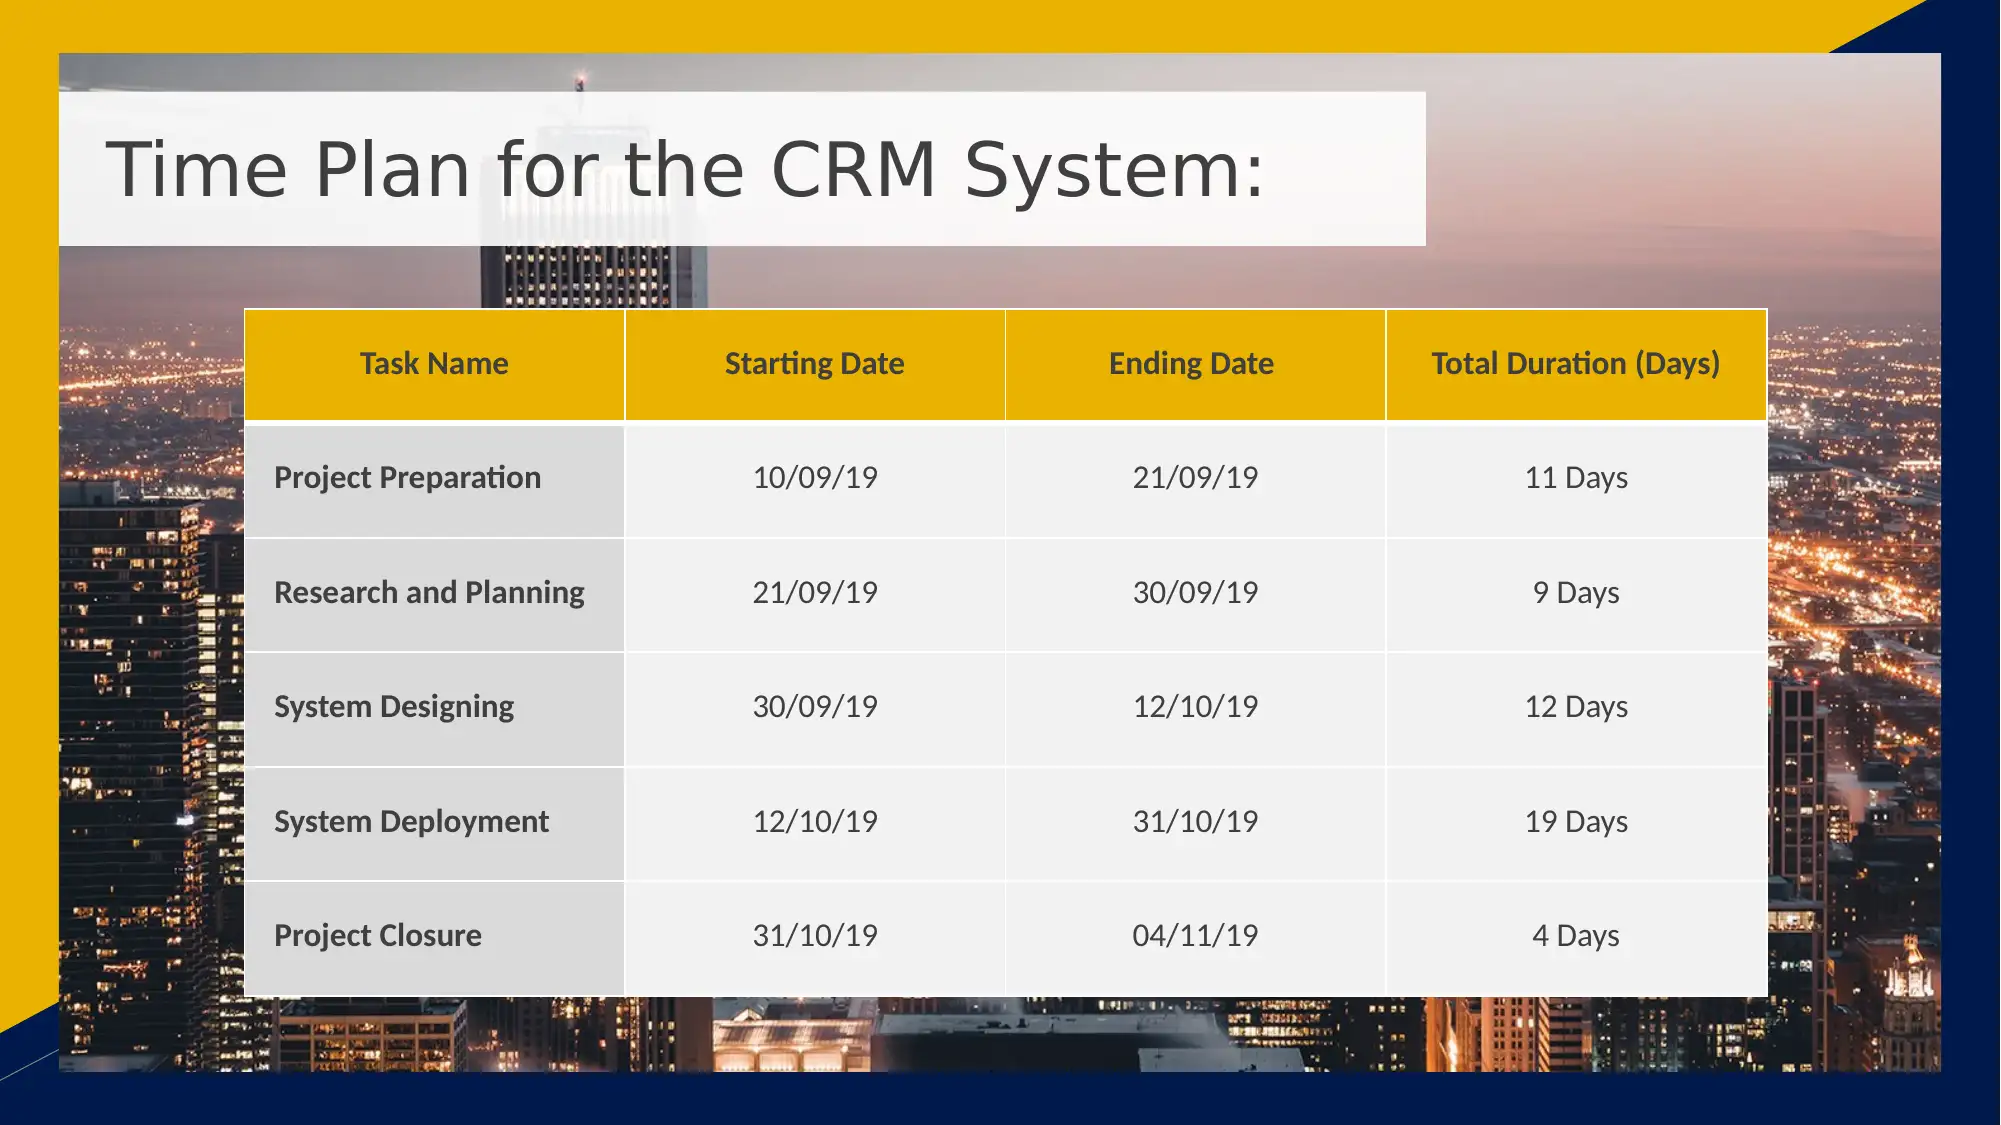Viewport: 2001px width, 1125px height.
Task: Select Project Closure starting date 31/10/19
Action: coord(815,938)
